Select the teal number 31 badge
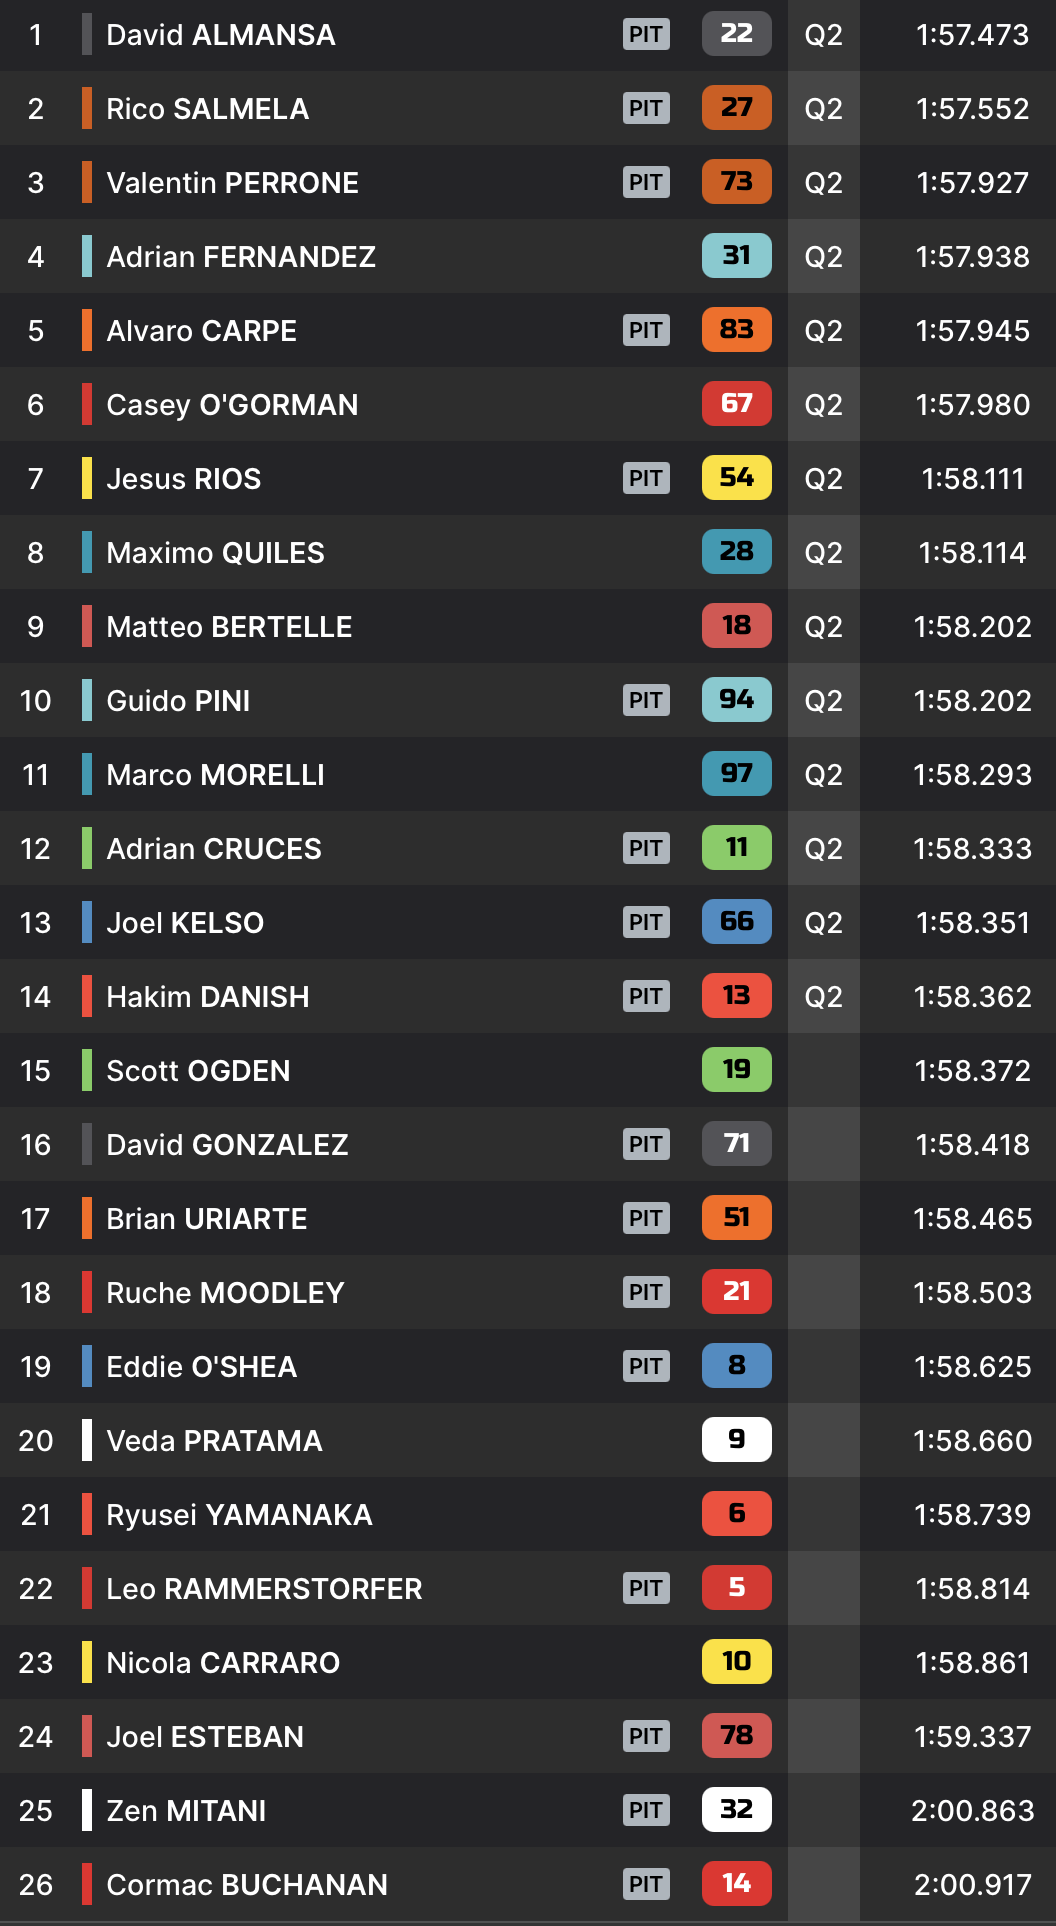 (x=737, y=256)
